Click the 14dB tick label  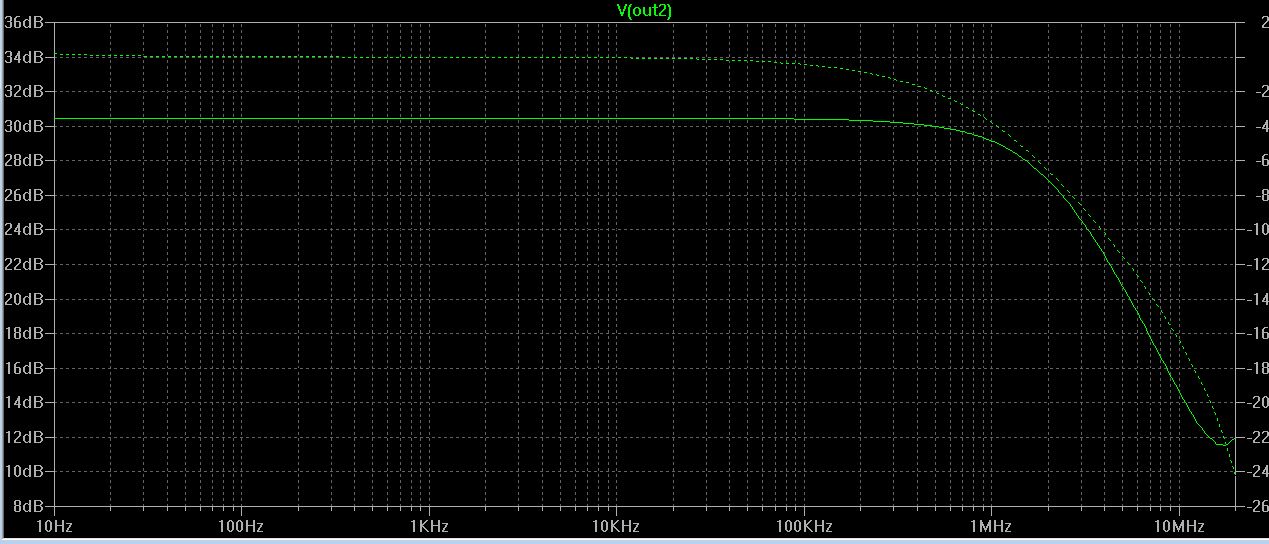point(24,402)
